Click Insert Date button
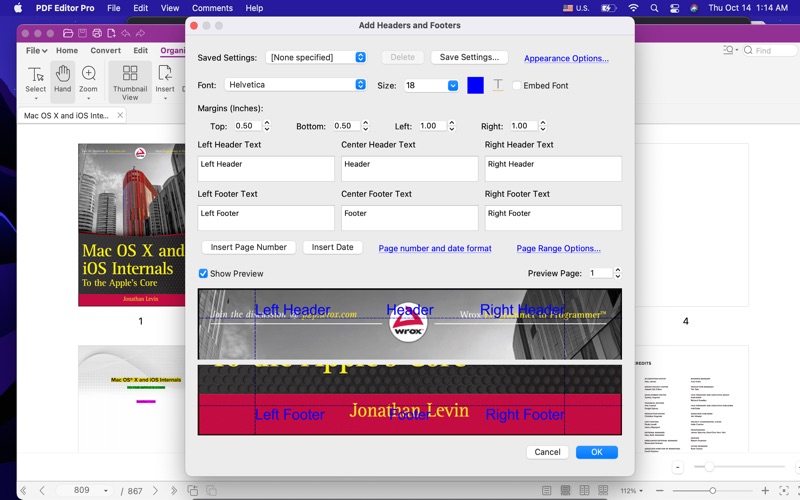 (333, 247)
